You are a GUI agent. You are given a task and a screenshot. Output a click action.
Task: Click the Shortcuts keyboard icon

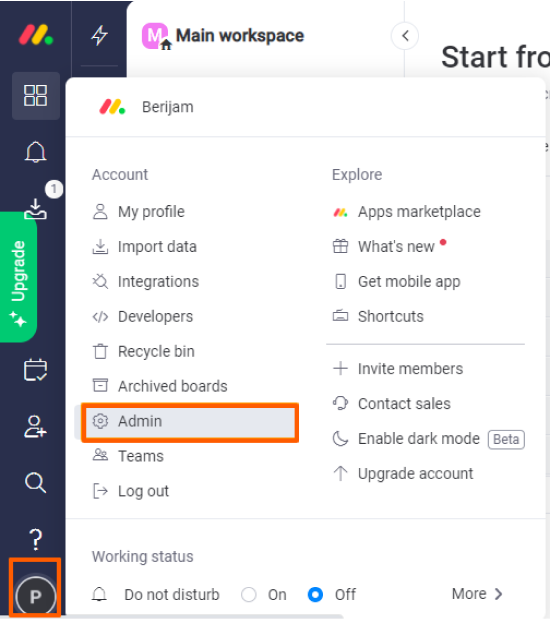[340, 316]
